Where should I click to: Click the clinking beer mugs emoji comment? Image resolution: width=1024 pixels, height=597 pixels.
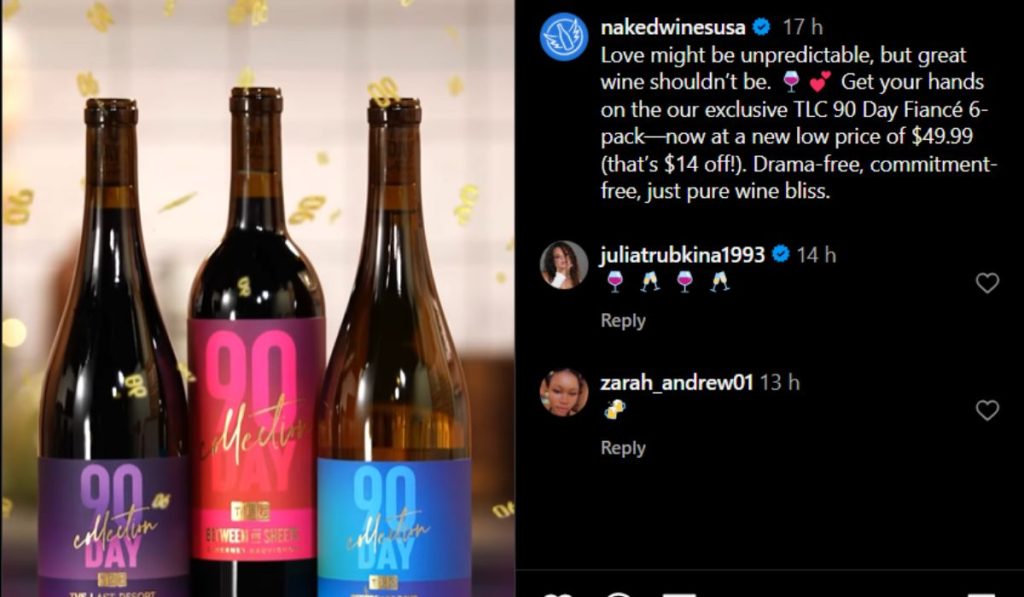(x=615, y=409)
